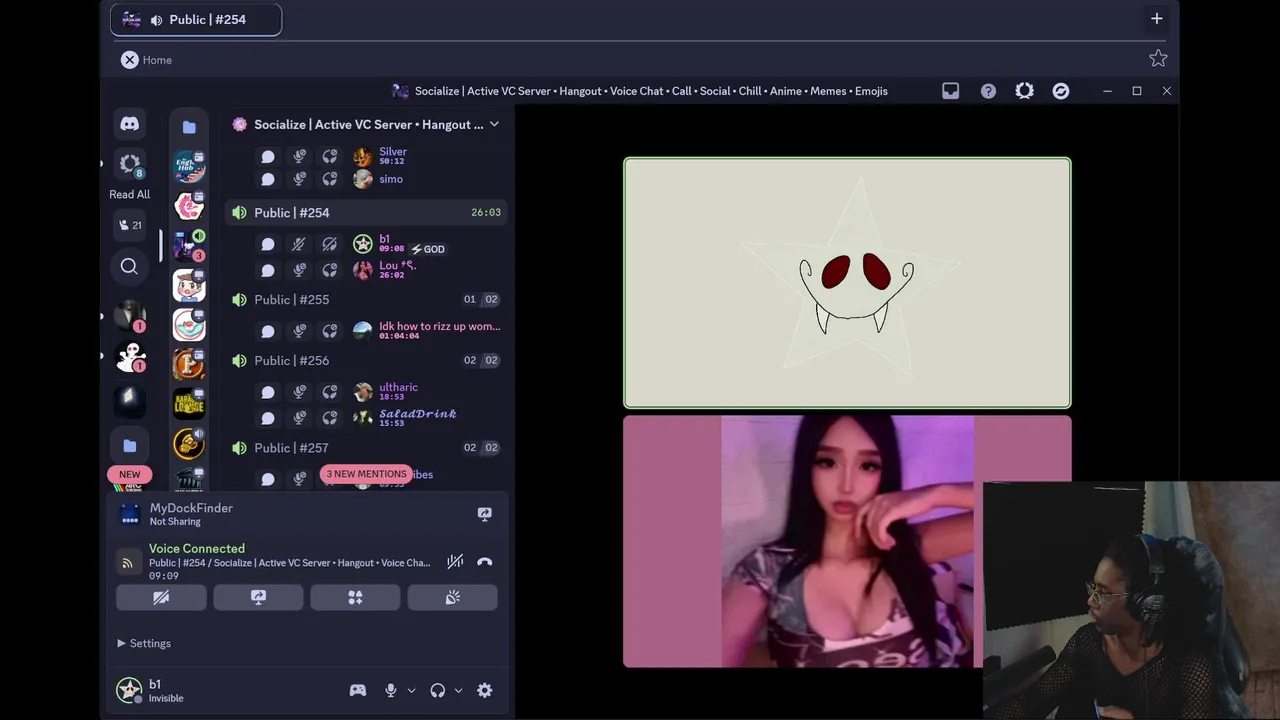Disconnect from voice with phone icon
The height and width of the screenshot is (720, 1280).
(485, 562)
